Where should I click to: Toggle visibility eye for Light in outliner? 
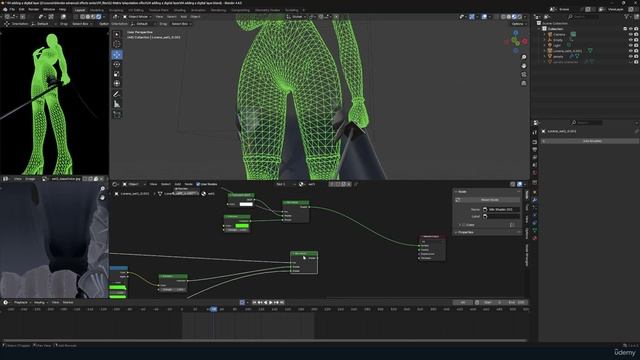pos(631,46)
